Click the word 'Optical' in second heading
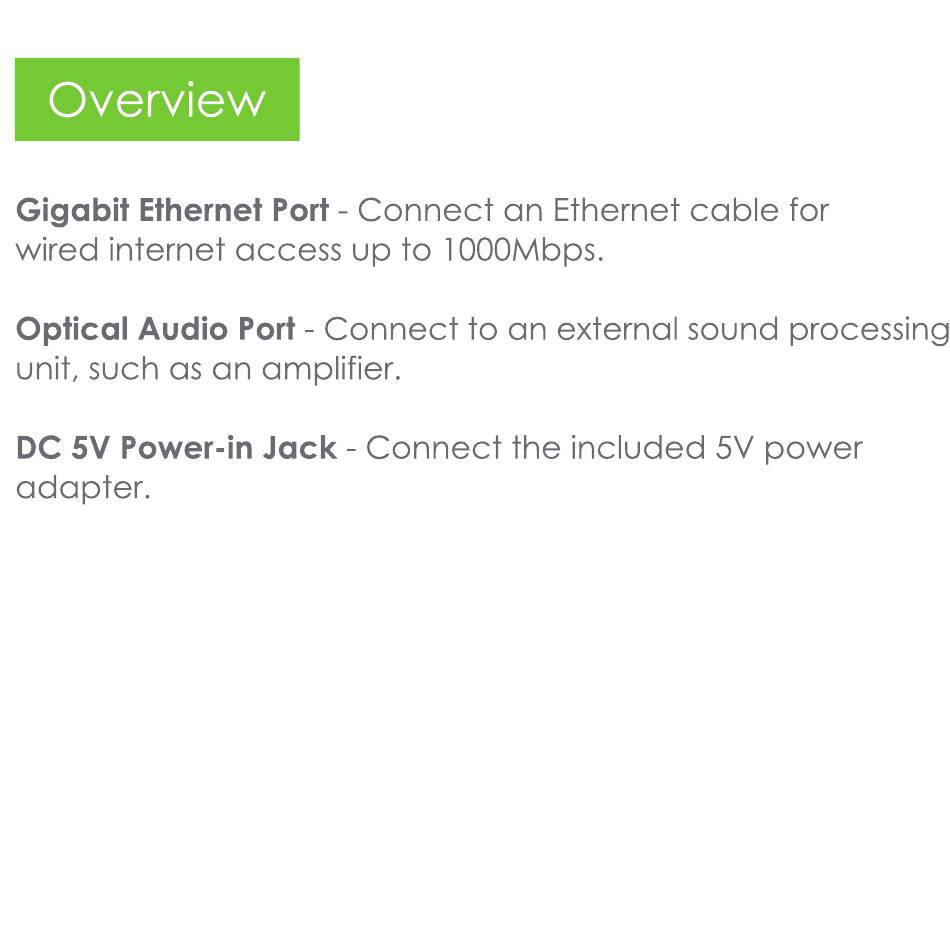950x951 pixels. pos(72,331)
